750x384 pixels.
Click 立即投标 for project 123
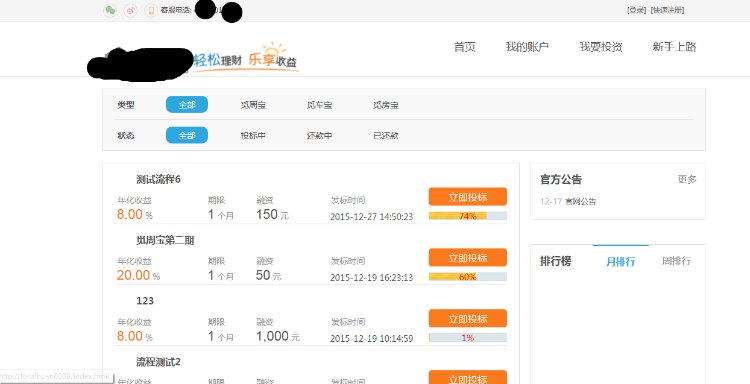point(468,318)
